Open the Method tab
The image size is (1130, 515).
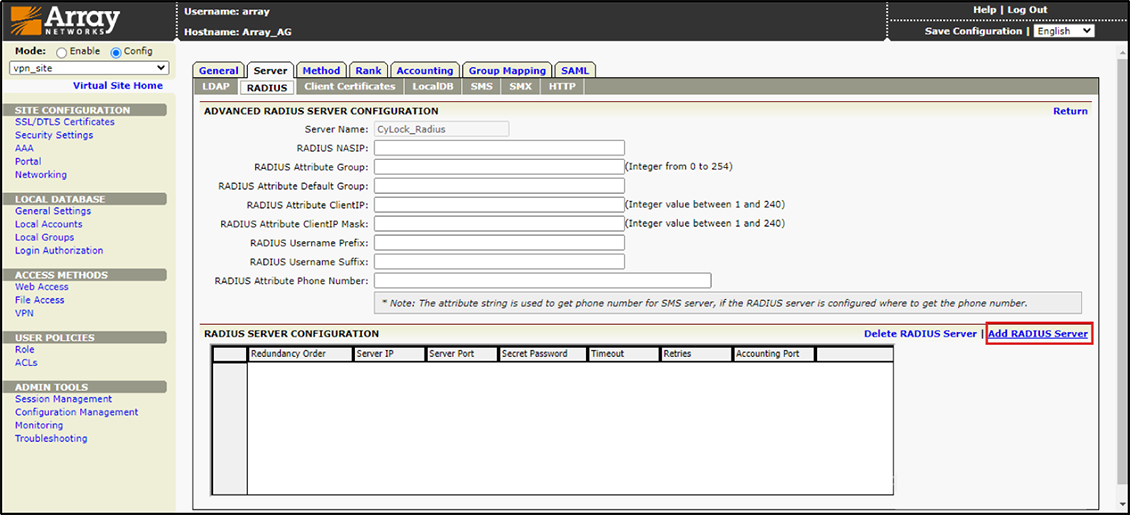pos(321,71)
